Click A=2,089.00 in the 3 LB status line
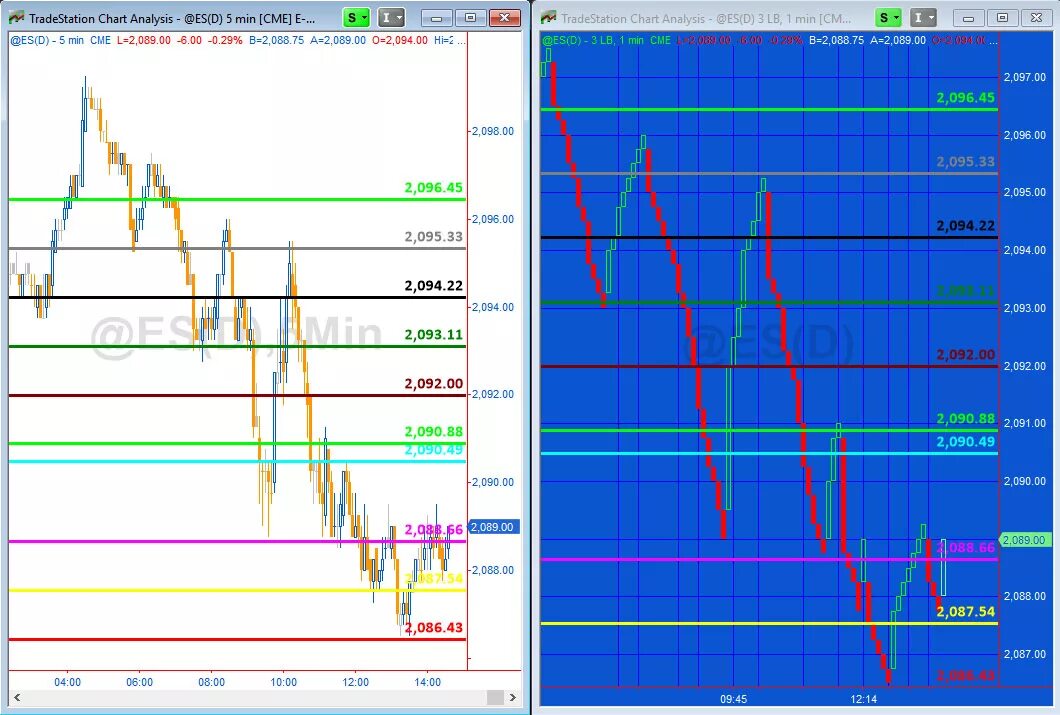The image size is (1060, 715). (898, 41)
